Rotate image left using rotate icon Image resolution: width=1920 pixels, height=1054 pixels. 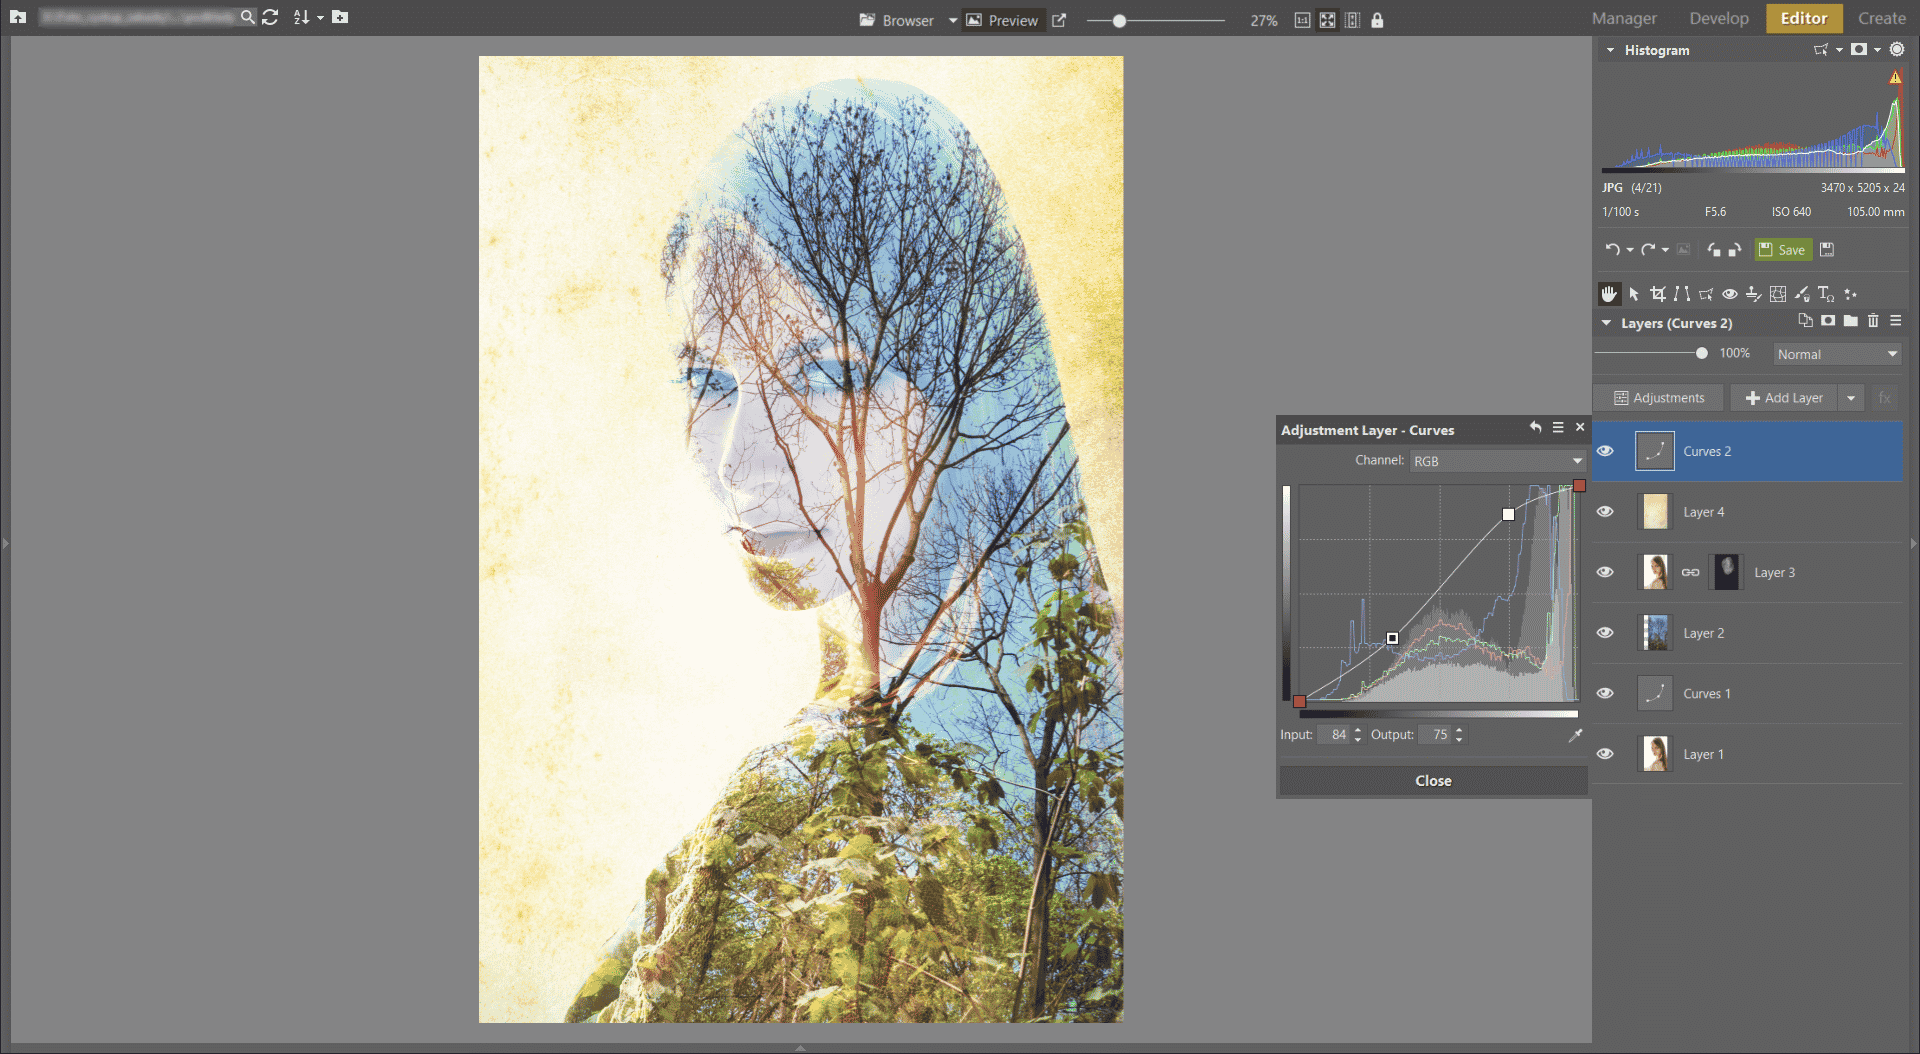1714,250
